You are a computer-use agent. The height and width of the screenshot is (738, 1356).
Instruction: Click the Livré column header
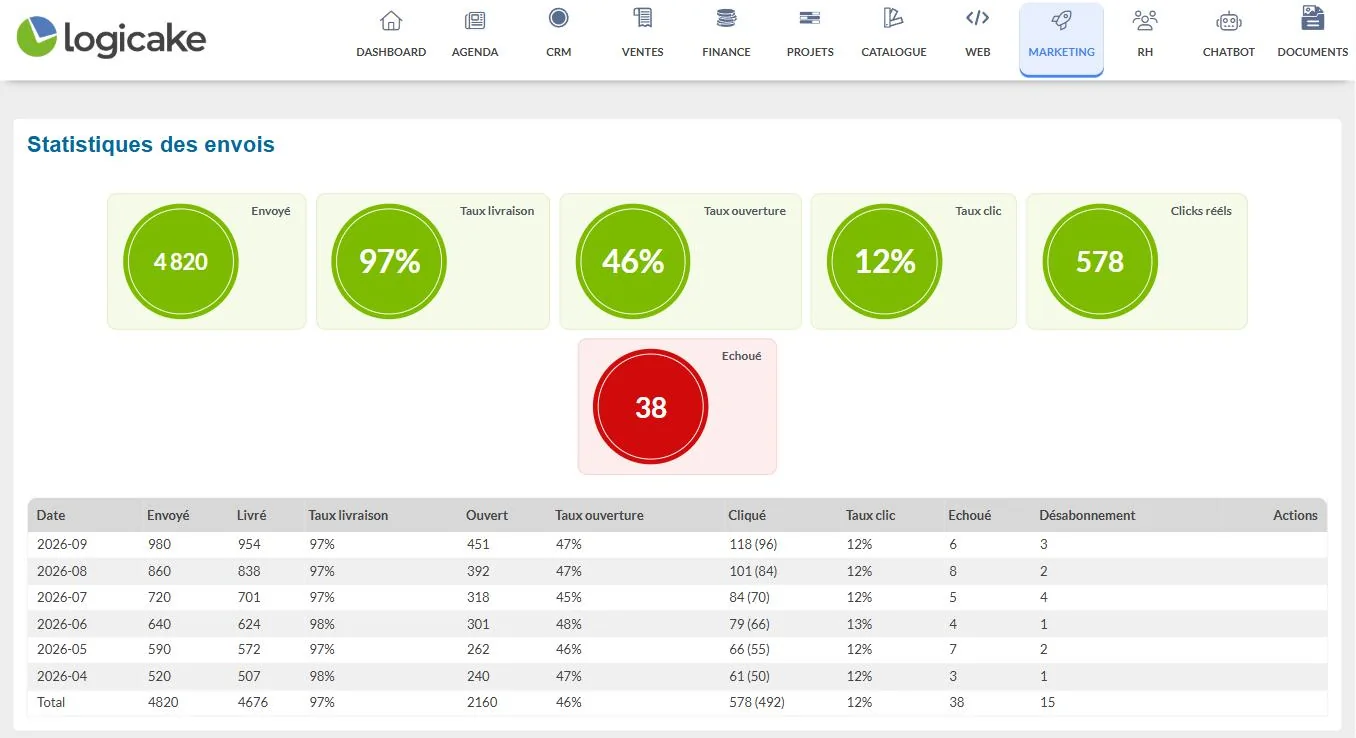point(252,516)
